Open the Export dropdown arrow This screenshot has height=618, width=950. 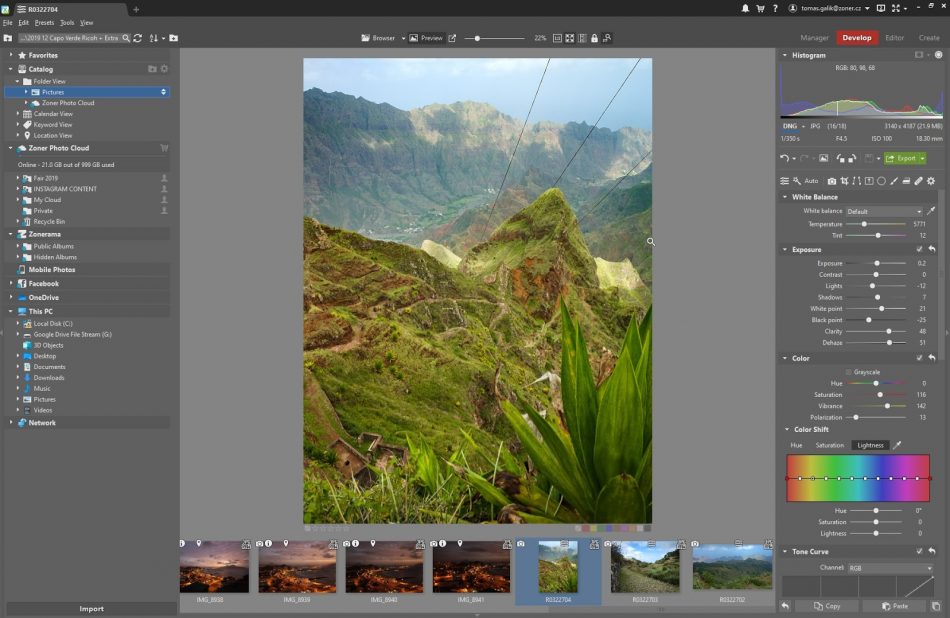pyautogui.click(x=923, y=158)
